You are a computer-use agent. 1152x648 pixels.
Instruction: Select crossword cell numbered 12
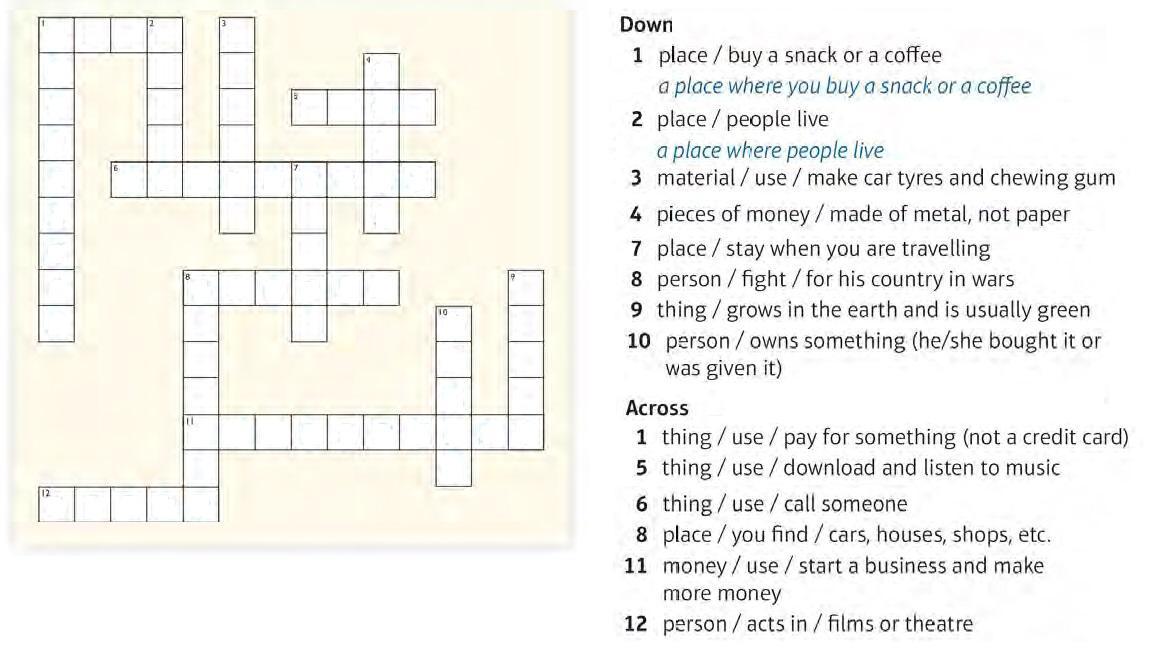(57, 504)
